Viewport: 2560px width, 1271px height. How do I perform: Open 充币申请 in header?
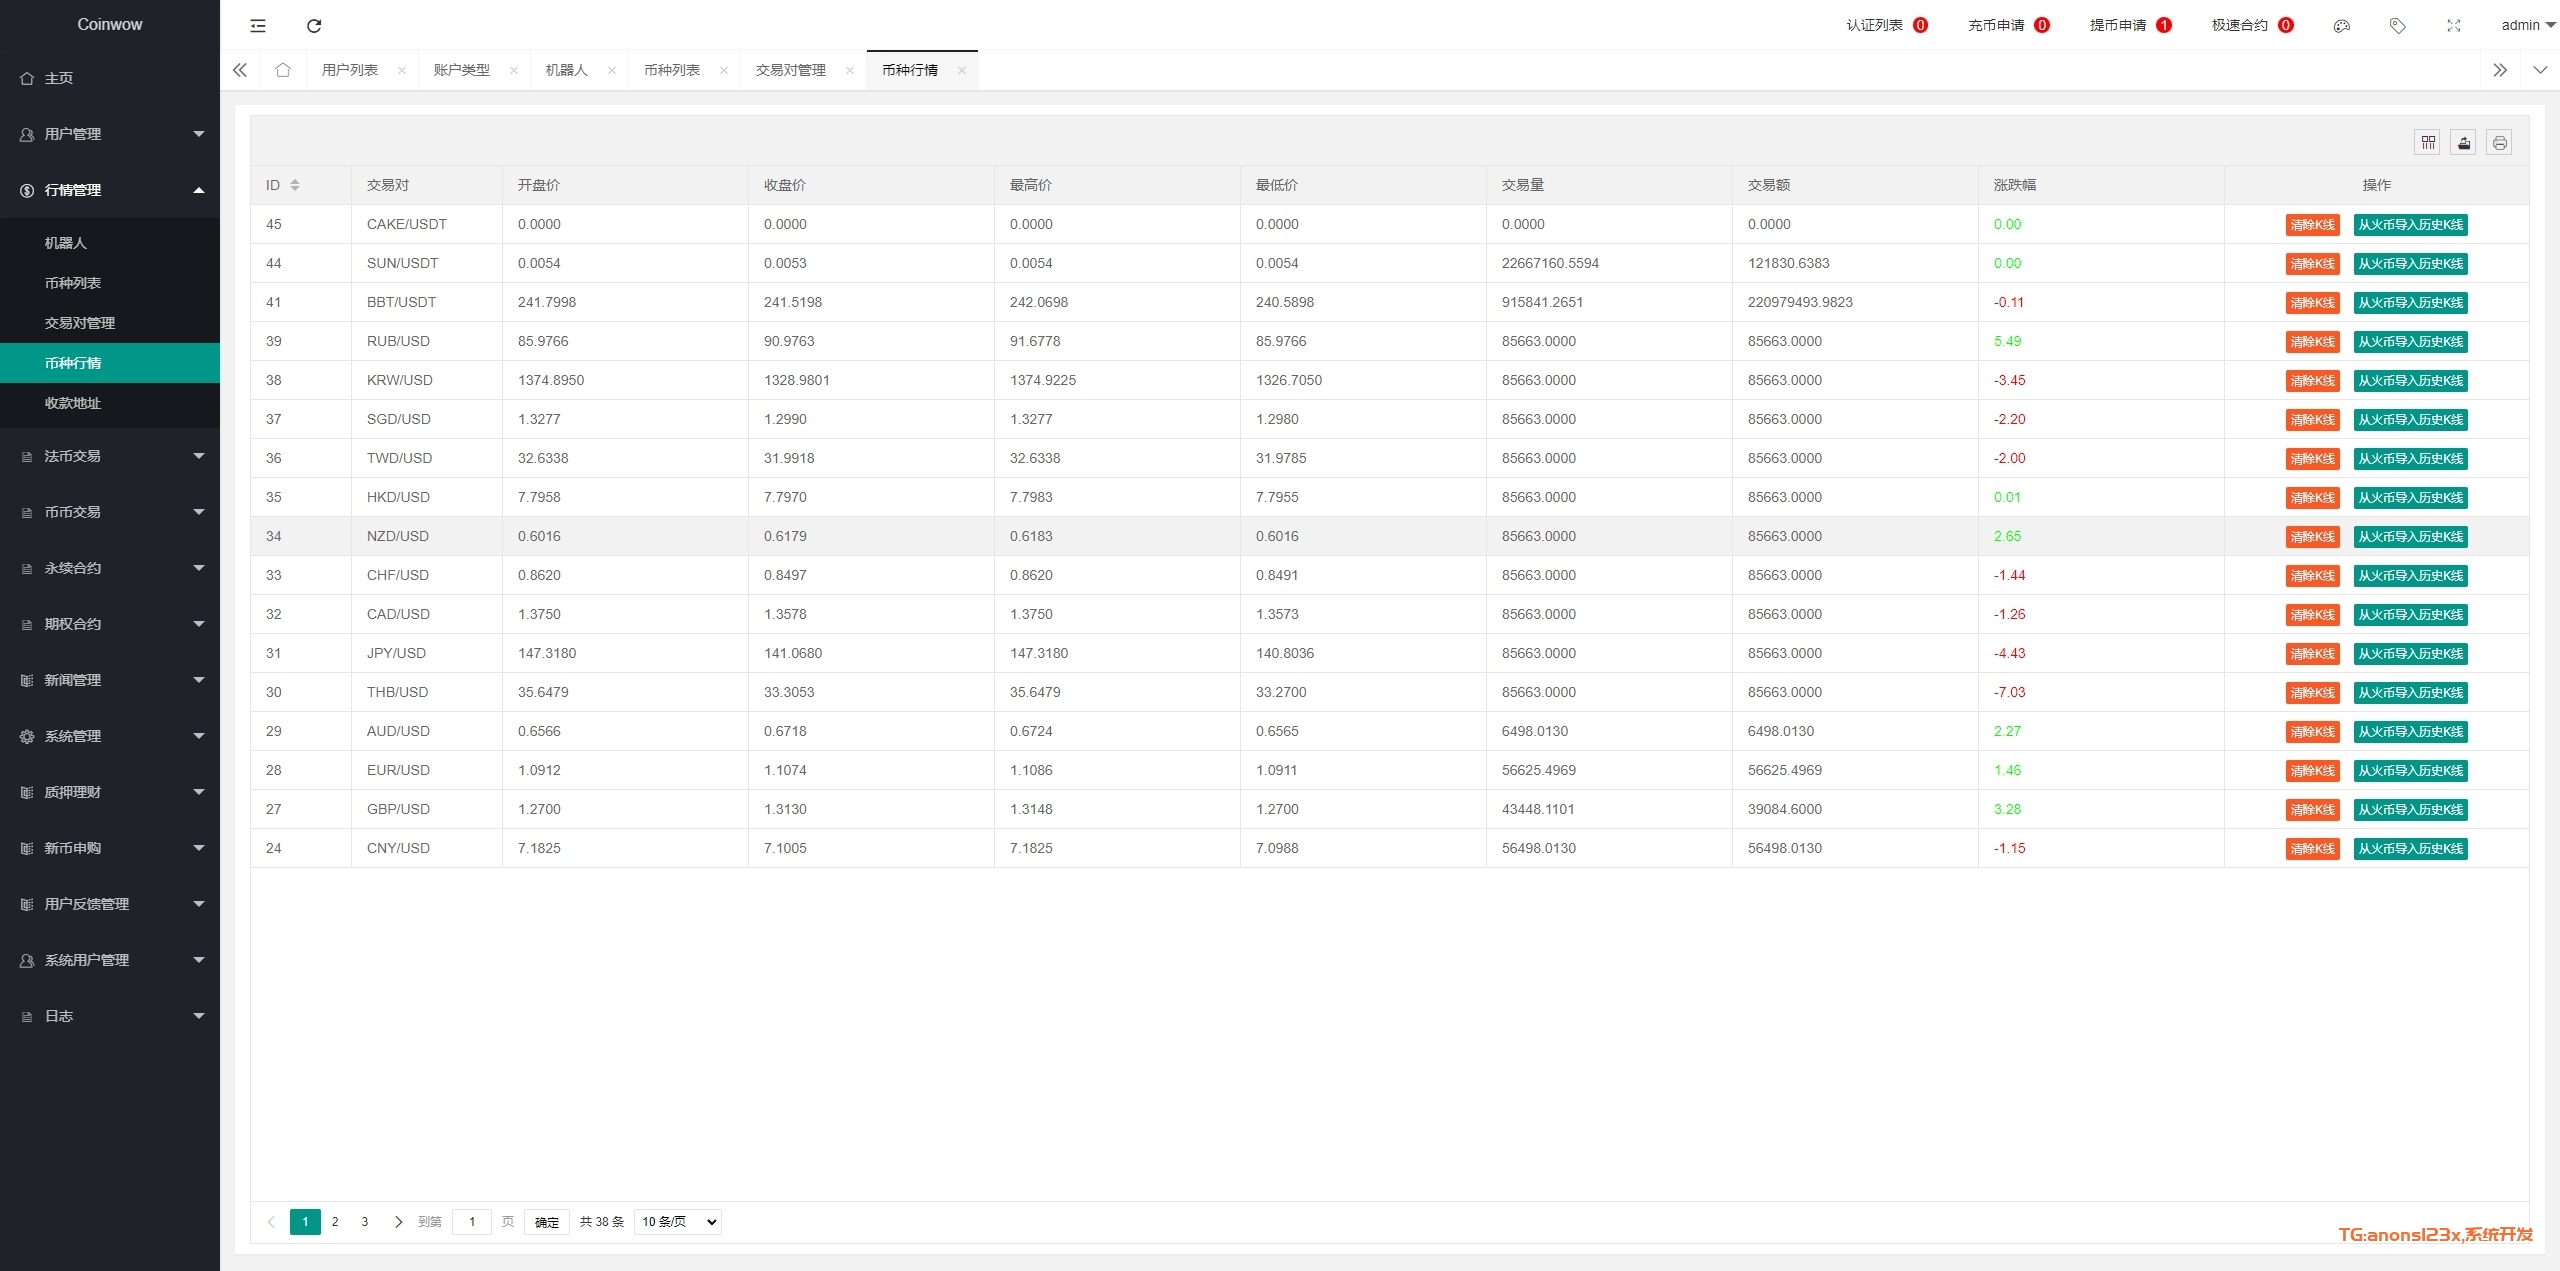pyautogui.click(x=2009, y=26)
